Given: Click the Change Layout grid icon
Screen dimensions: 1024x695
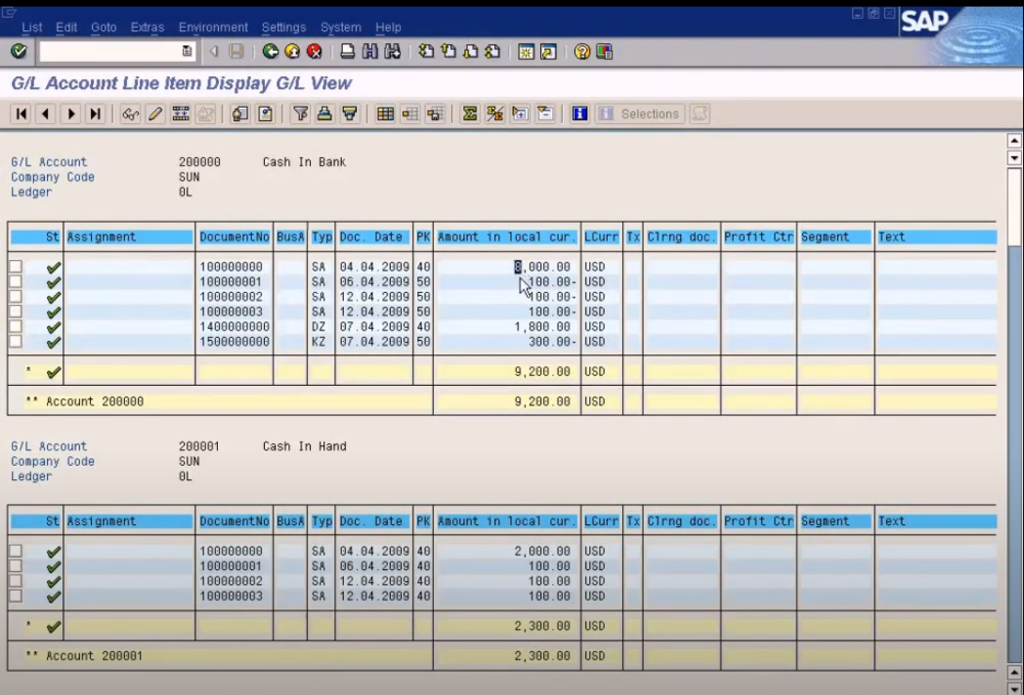Looking at the screenshot, I should (385, 114).
